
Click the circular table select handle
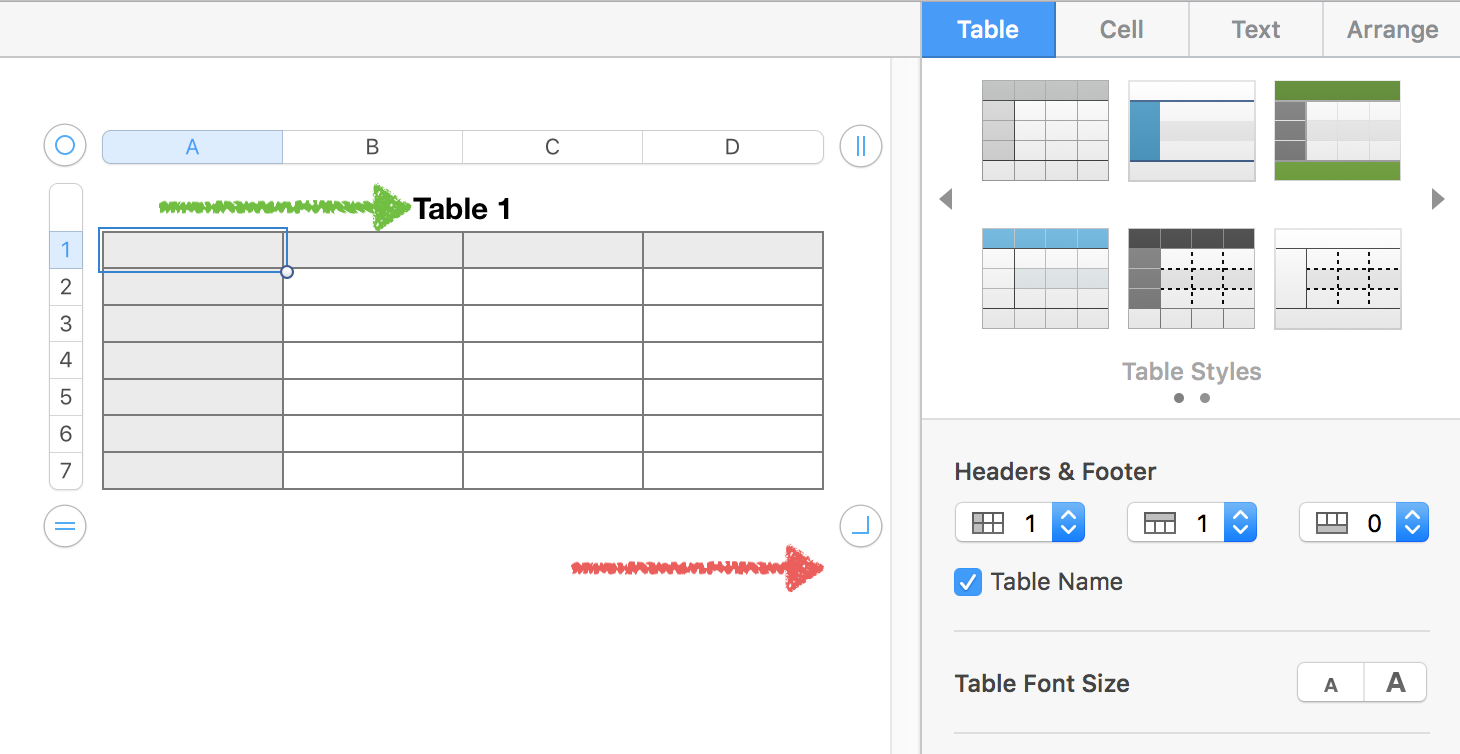65,146
